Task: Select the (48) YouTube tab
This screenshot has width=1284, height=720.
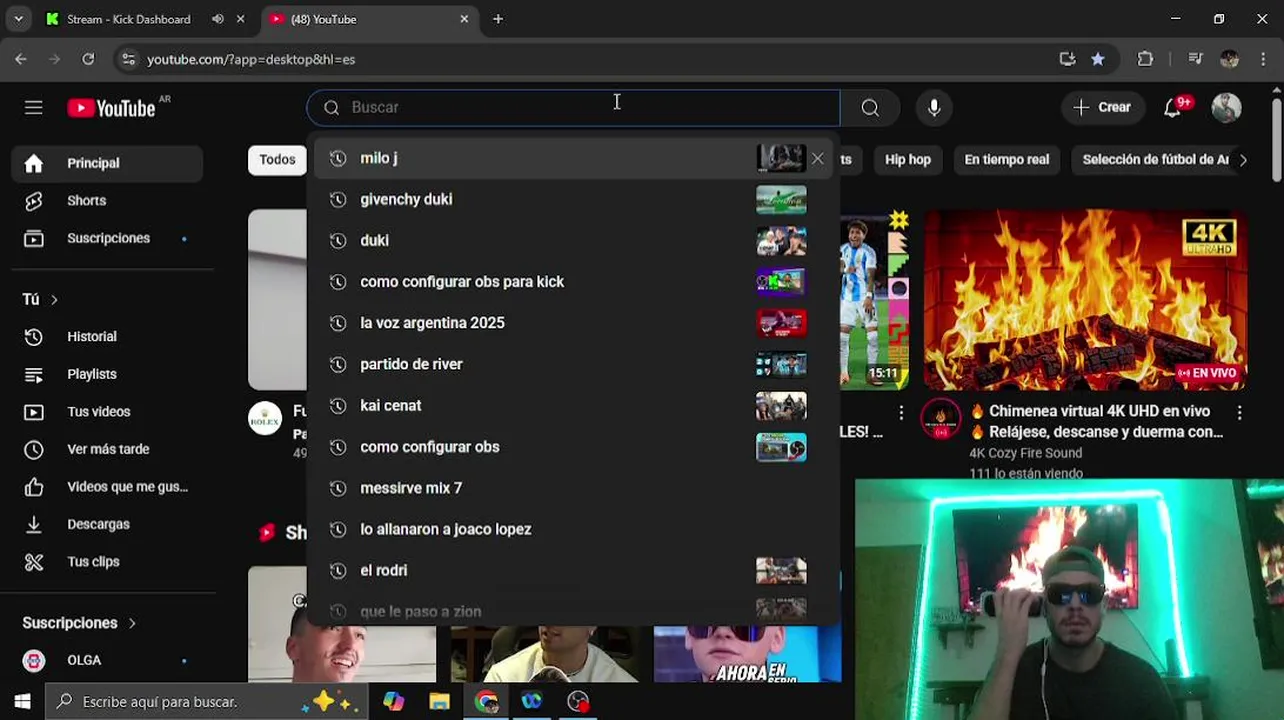Action: point(369,19)
